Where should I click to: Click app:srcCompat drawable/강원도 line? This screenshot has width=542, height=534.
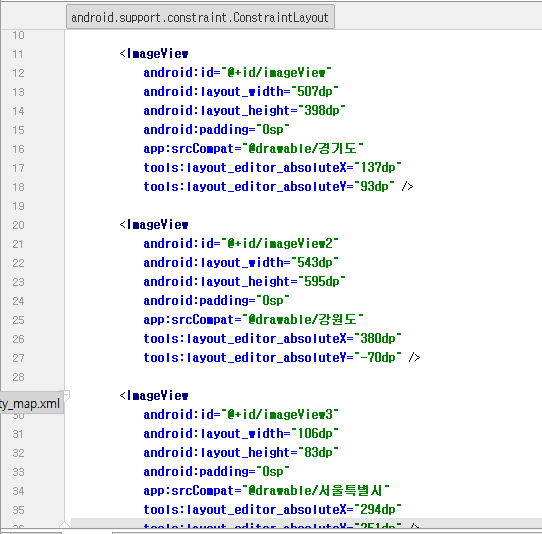[x=253, y=320]
